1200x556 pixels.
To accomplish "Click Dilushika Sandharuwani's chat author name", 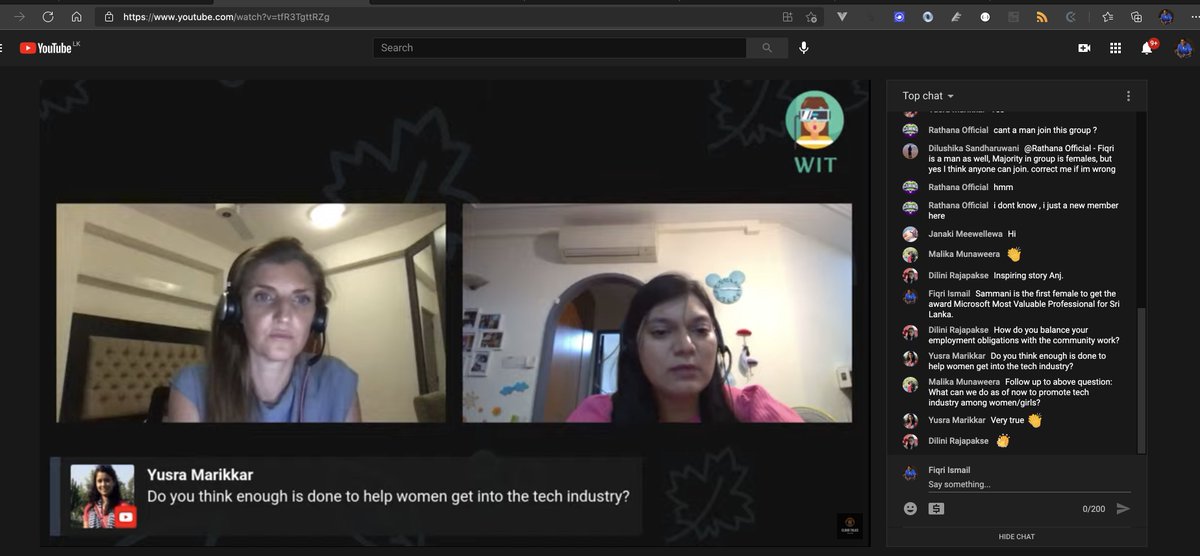I will (974, 148).
